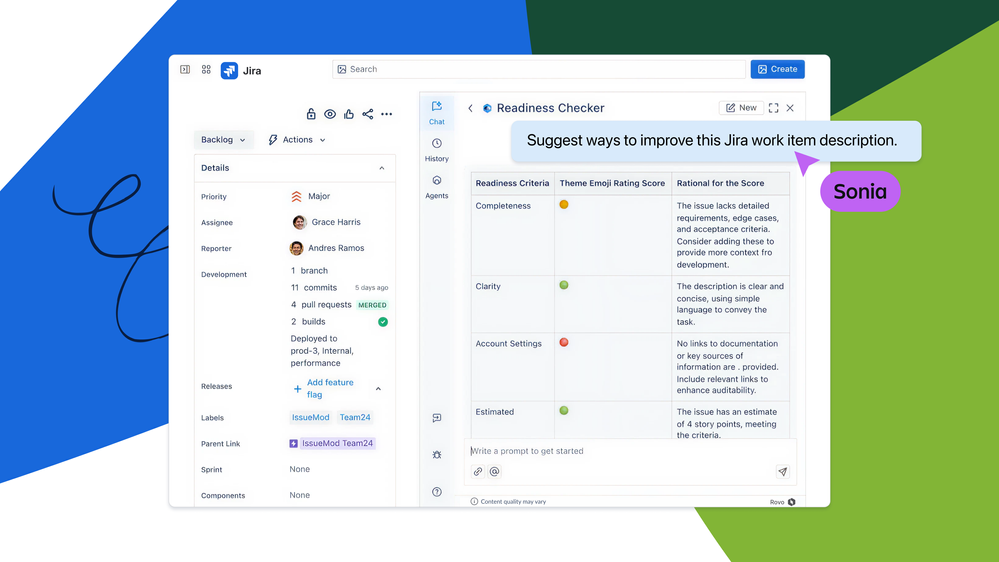Viewport: 999px width, 562px height.
Task: Open the more actions ellipsis menu
Action: [x=387, y=114]
